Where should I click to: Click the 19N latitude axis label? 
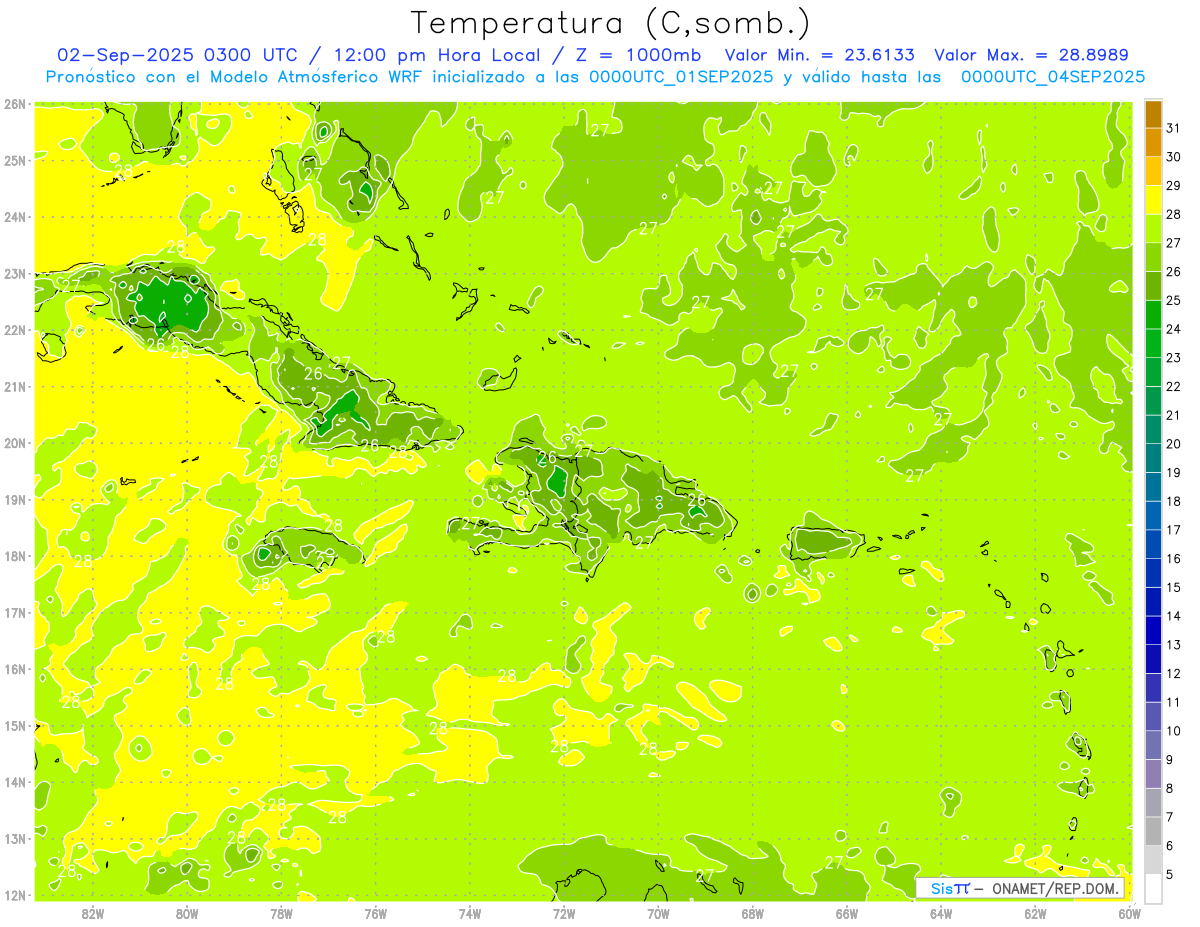click(x=14, y=499)
